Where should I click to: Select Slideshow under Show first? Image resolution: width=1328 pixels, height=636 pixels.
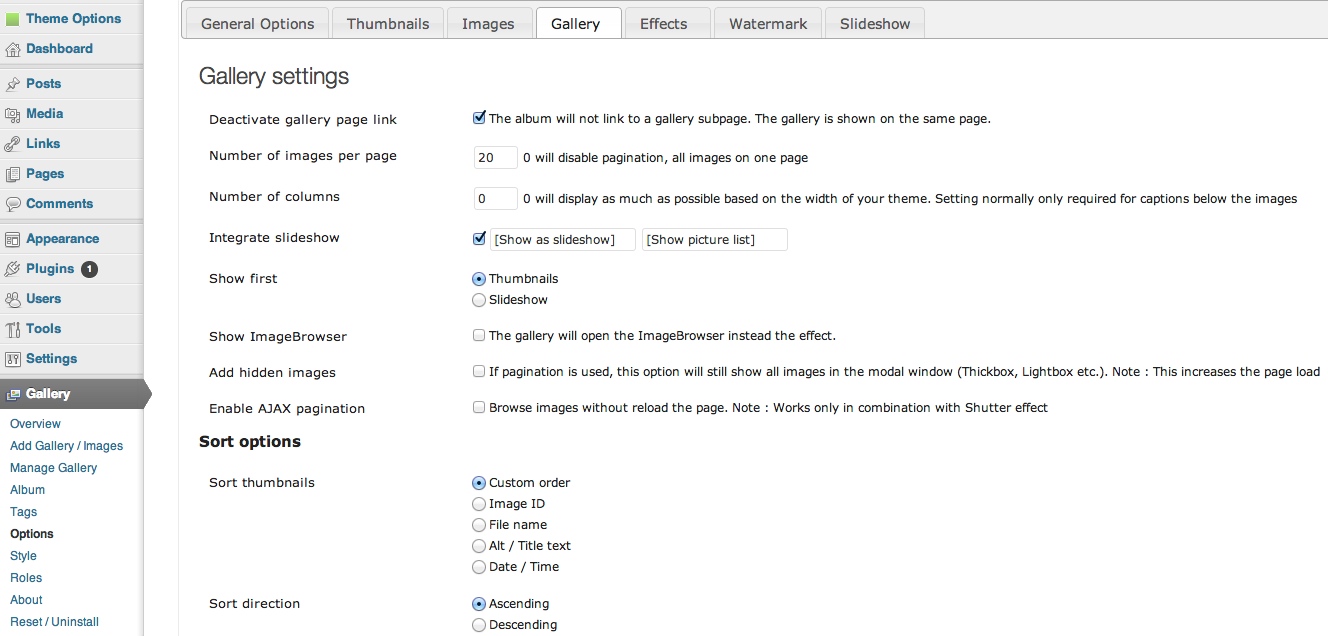pos(479,300)
